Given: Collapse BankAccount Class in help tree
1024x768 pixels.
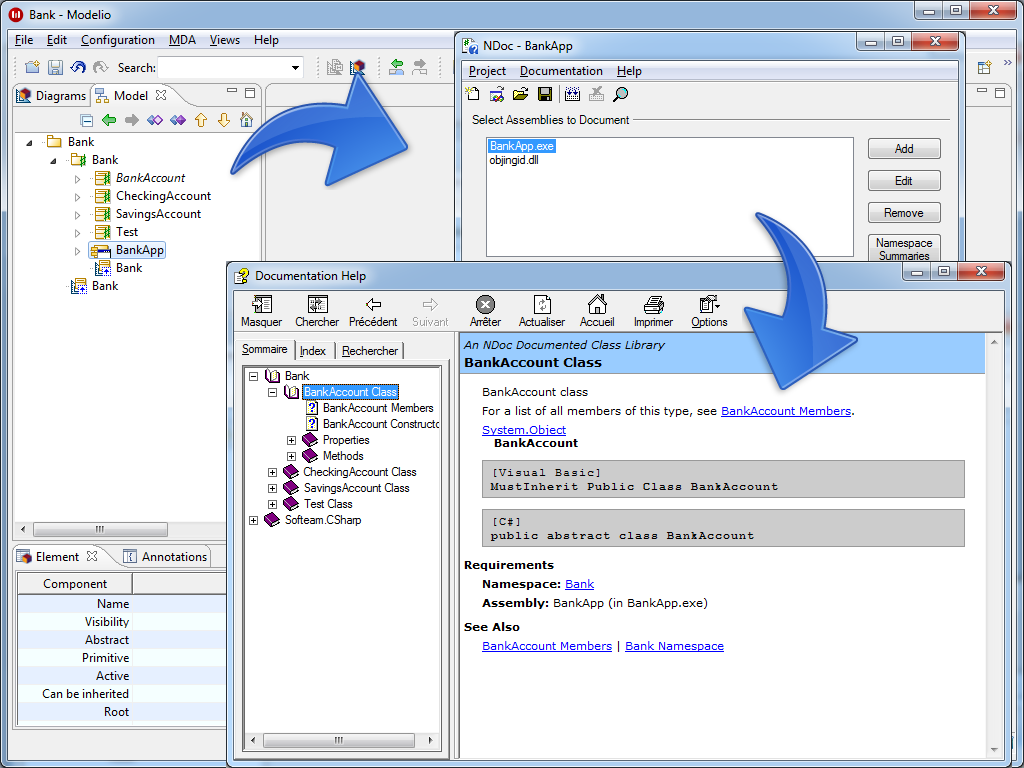Looking at the screenshot, I should pyautogui.click(x=272, y=392).
